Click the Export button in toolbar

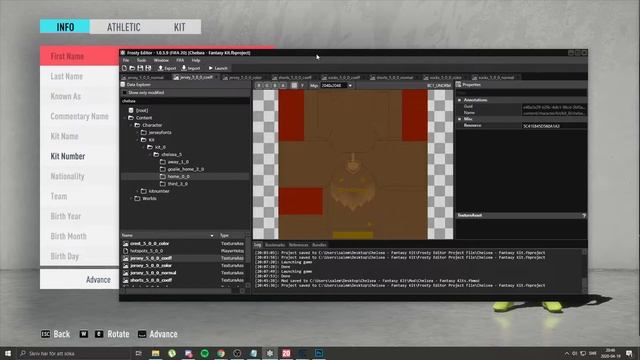pos(167,68)
